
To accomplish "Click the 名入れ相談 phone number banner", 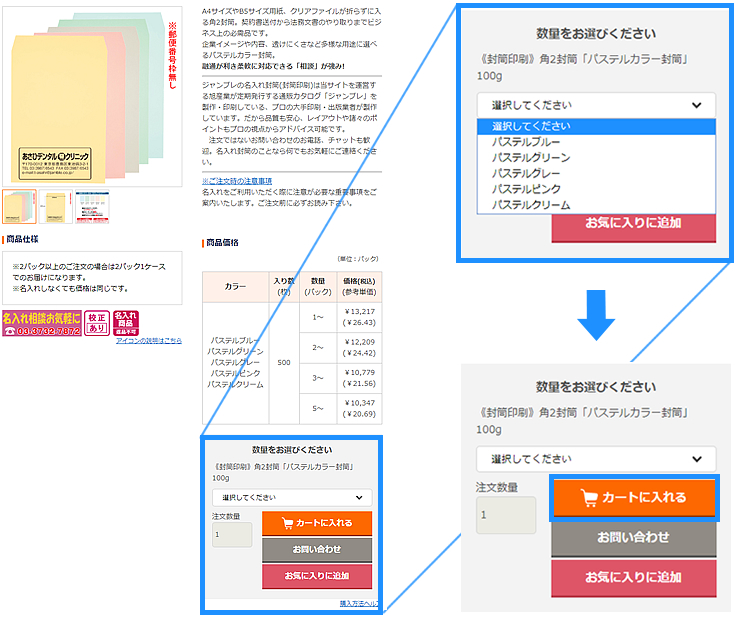I will (42, 323).
